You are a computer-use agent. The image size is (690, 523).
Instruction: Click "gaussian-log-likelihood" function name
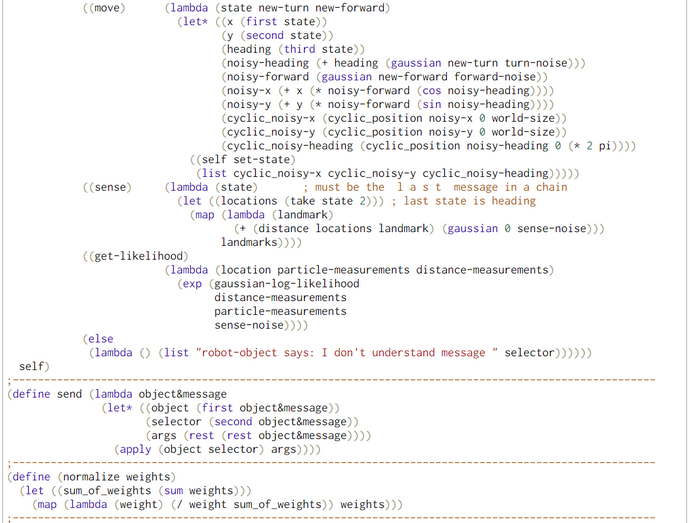point(287,284)
